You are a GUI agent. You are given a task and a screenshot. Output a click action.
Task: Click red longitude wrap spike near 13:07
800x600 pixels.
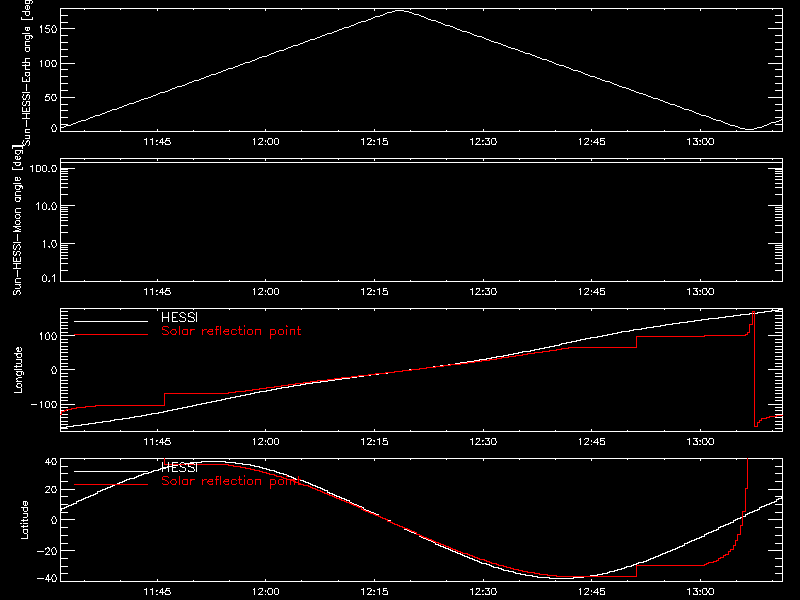tap(754, 369)
